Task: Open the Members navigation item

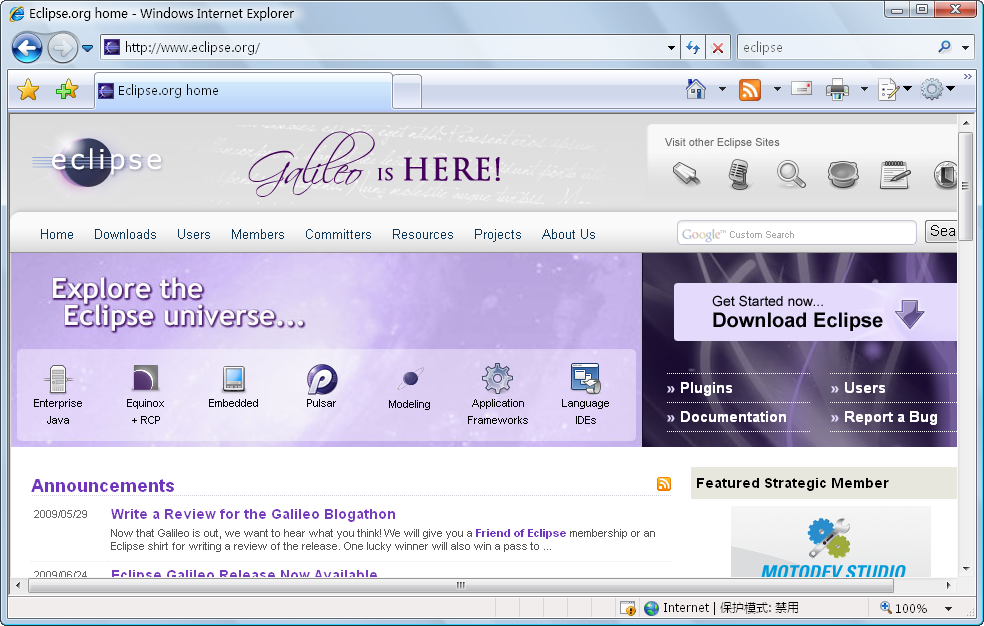Action: (257, 234)
